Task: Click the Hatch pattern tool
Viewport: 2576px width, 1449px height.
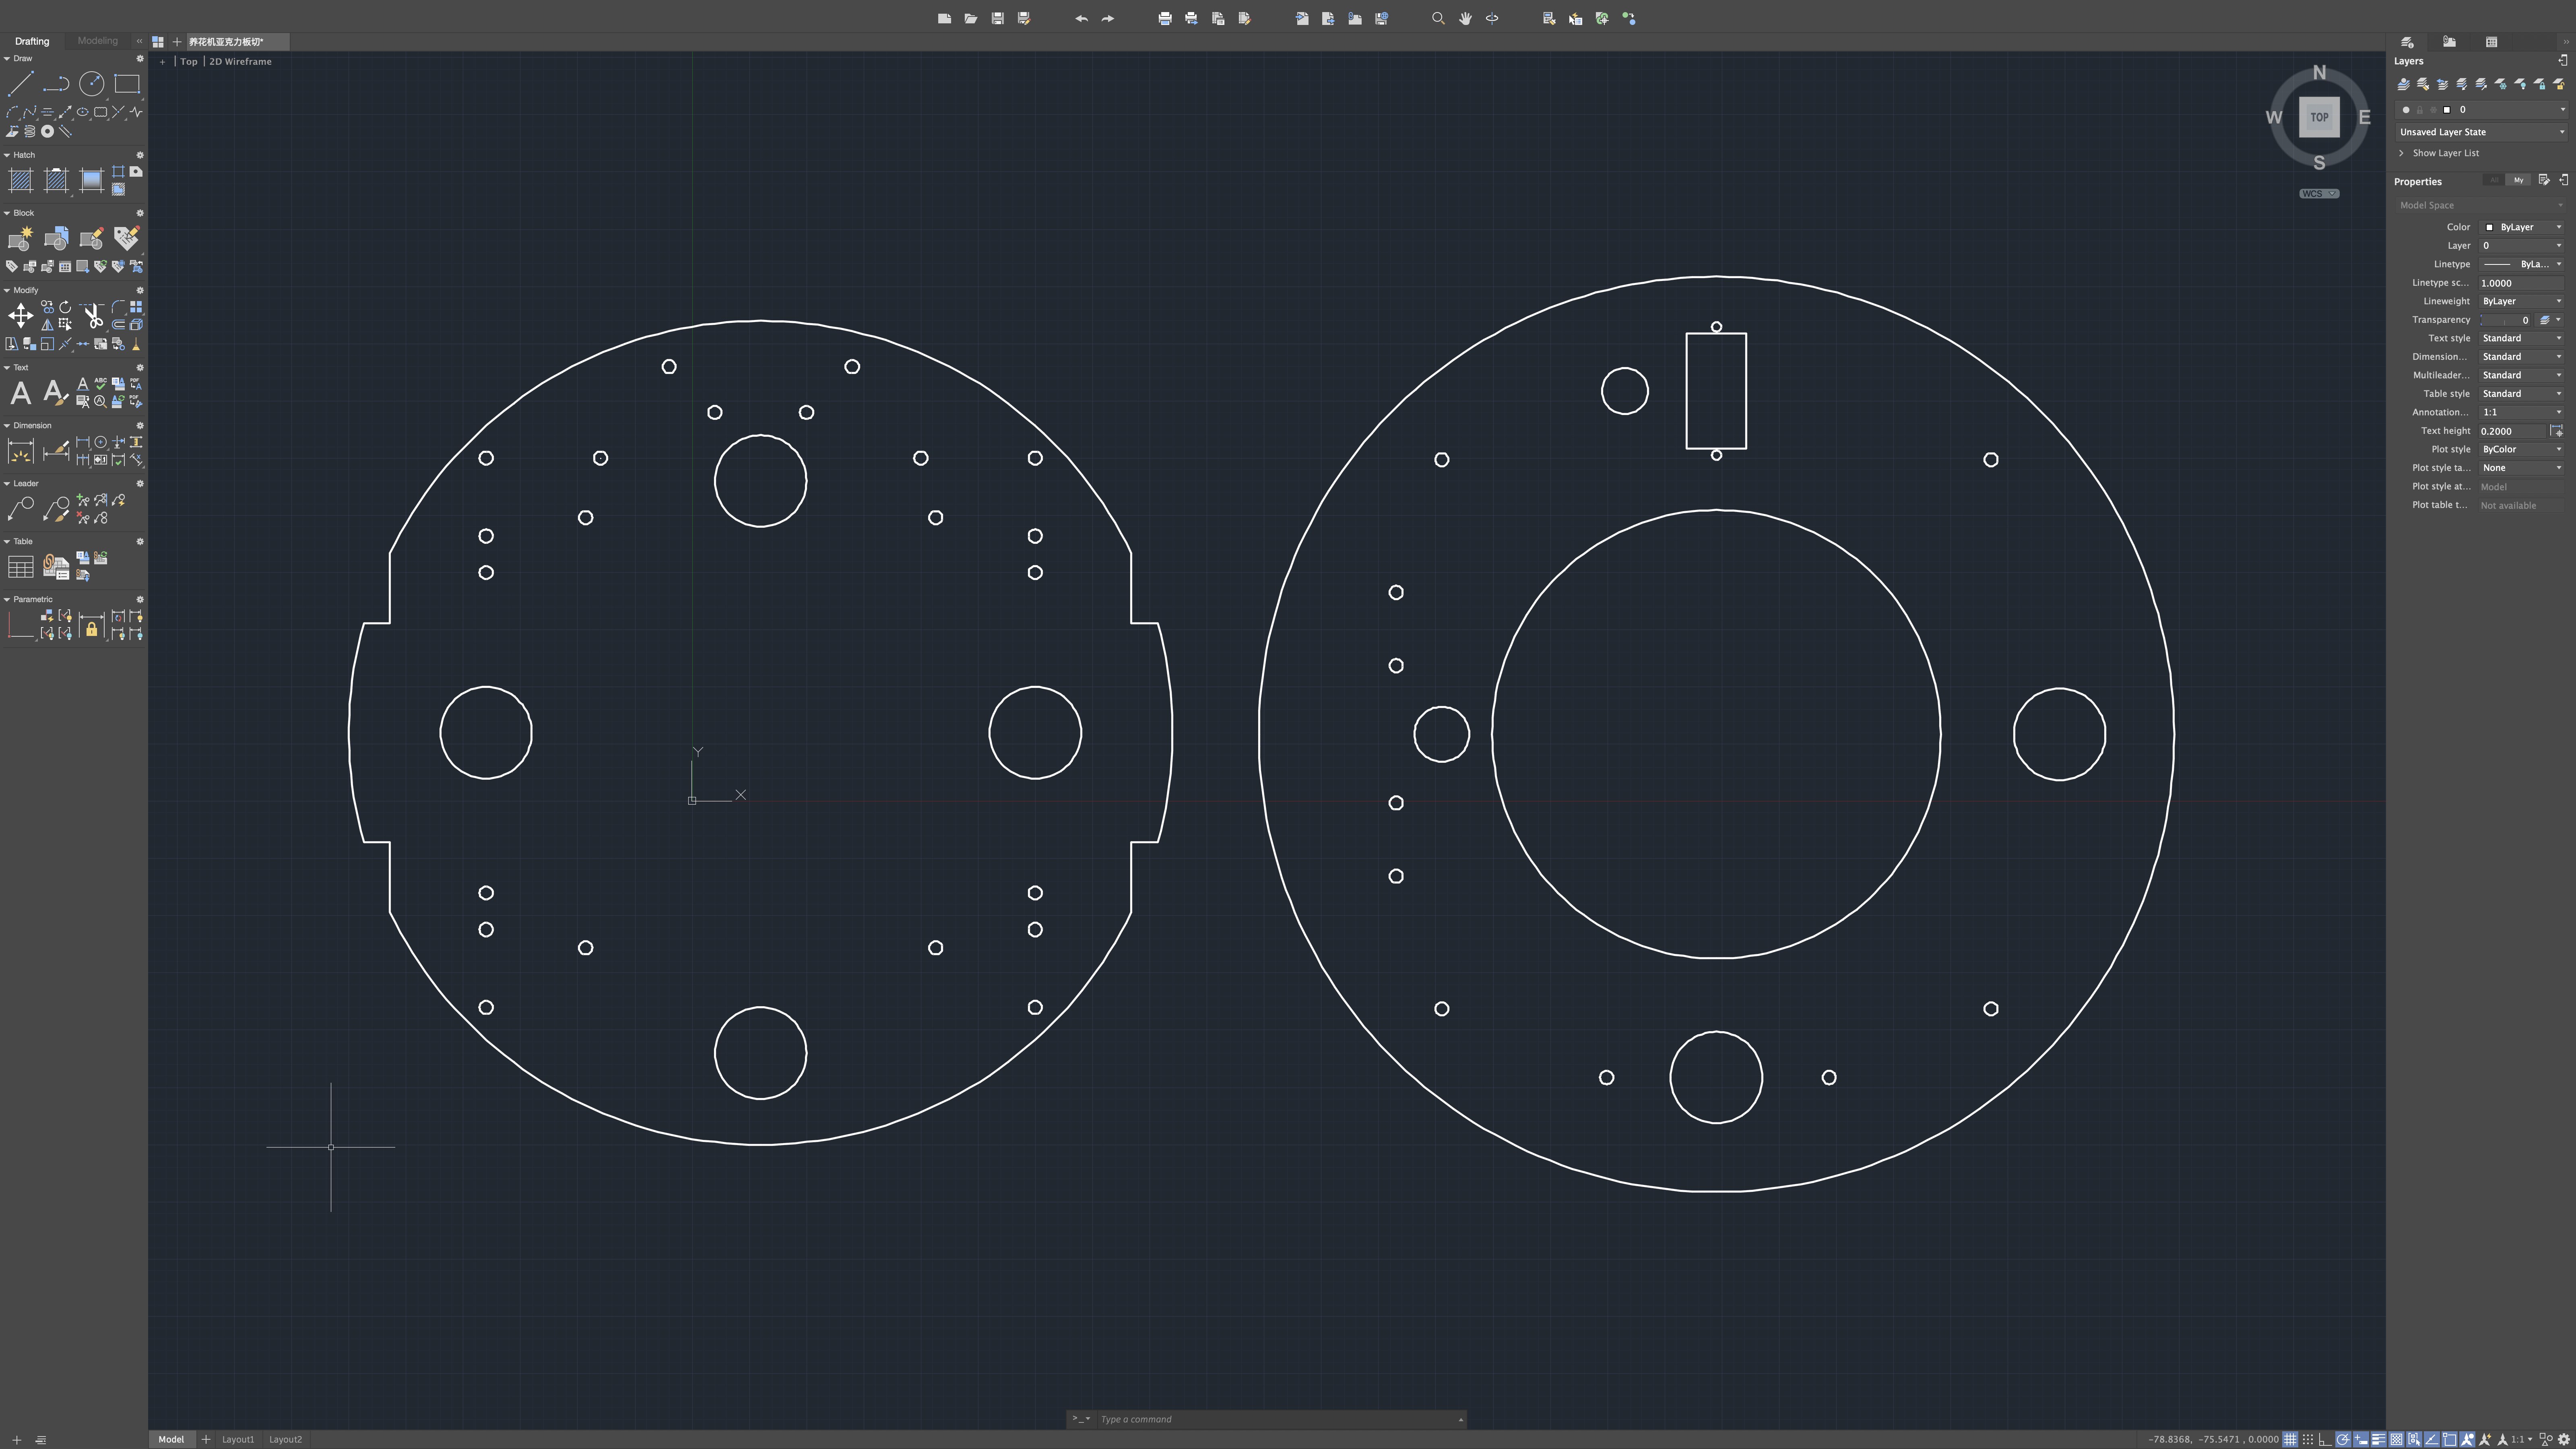Action: click(x=20, y=180)
